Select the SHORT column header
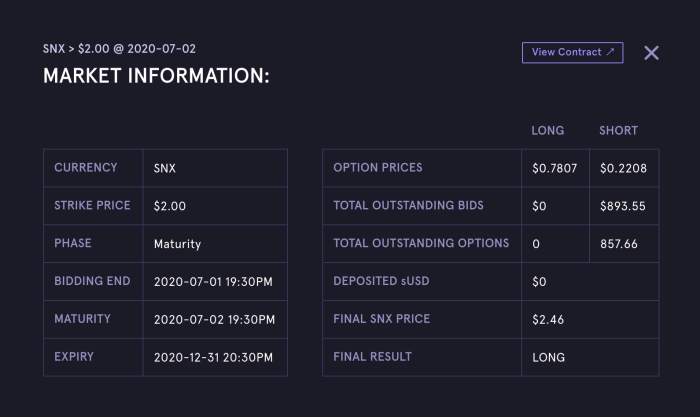The width and height of the screenshot is (700, 417). 618,130
